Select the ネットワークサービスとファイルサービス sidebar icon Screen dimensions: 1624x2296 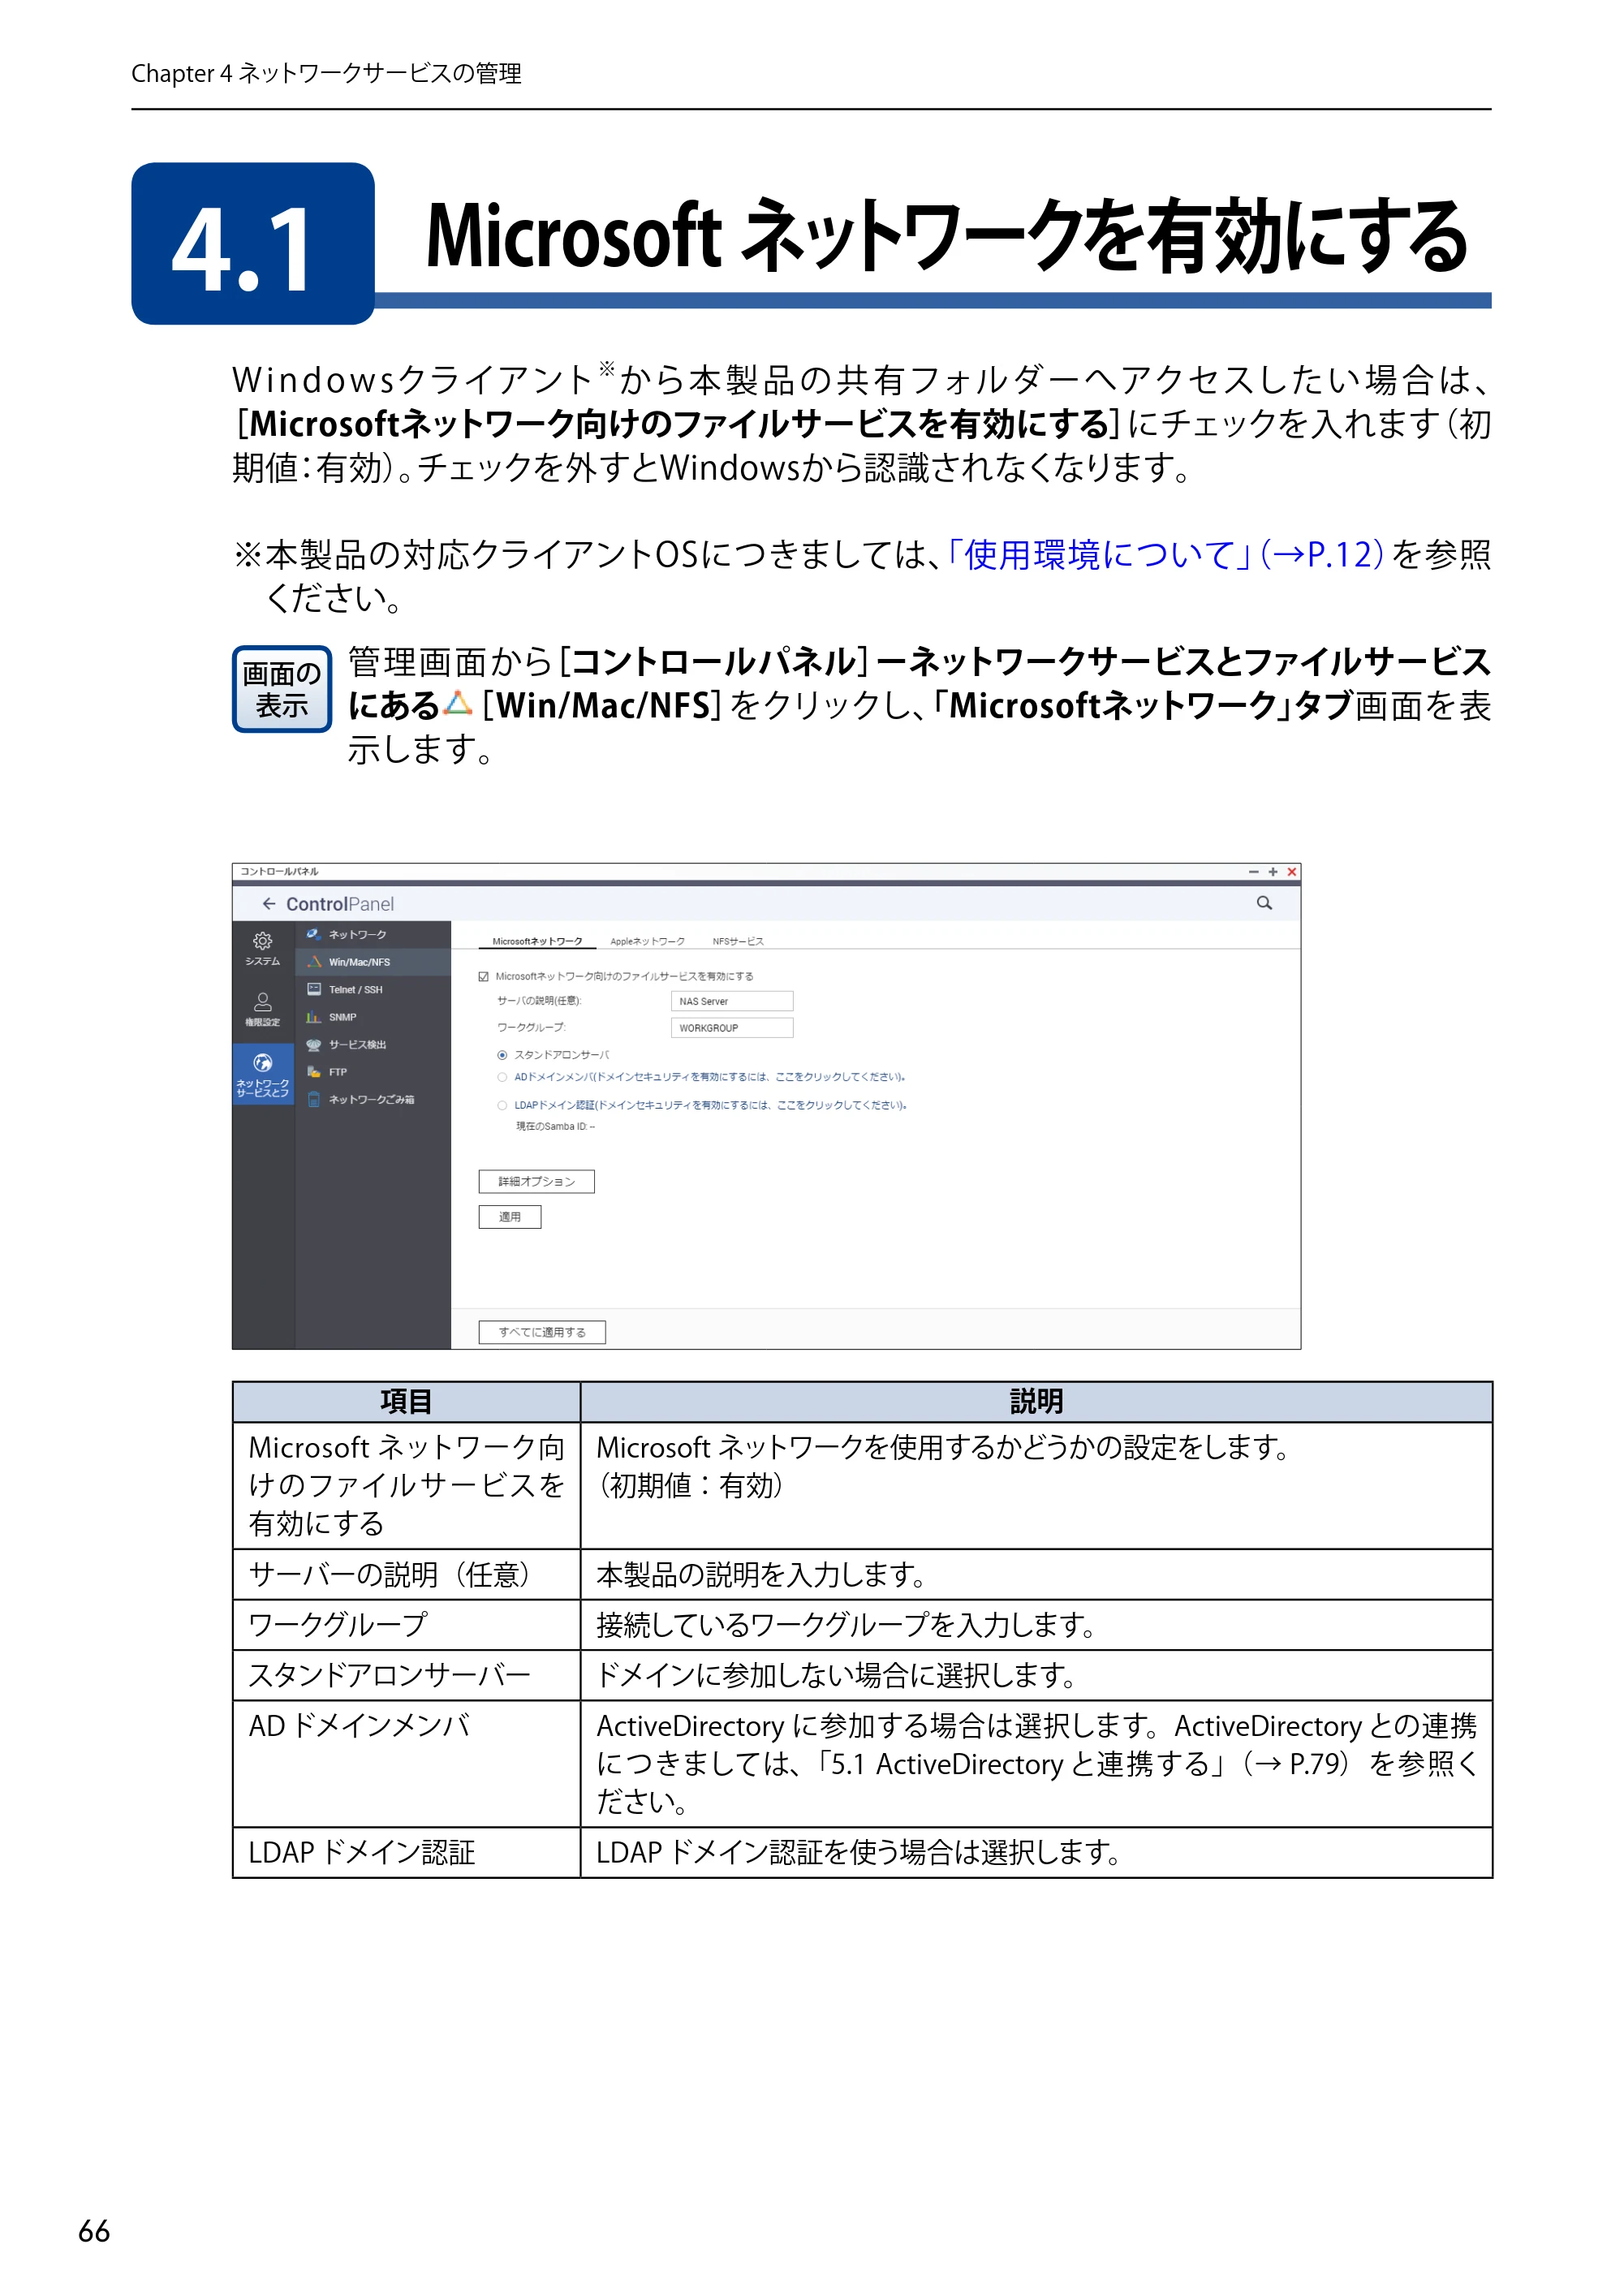pyautogui.click(x=263, y=1075)
